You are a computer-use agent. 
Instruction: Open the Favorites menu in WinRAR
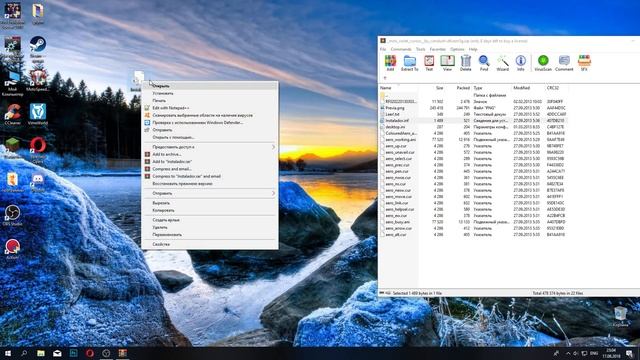coord(438,49)
